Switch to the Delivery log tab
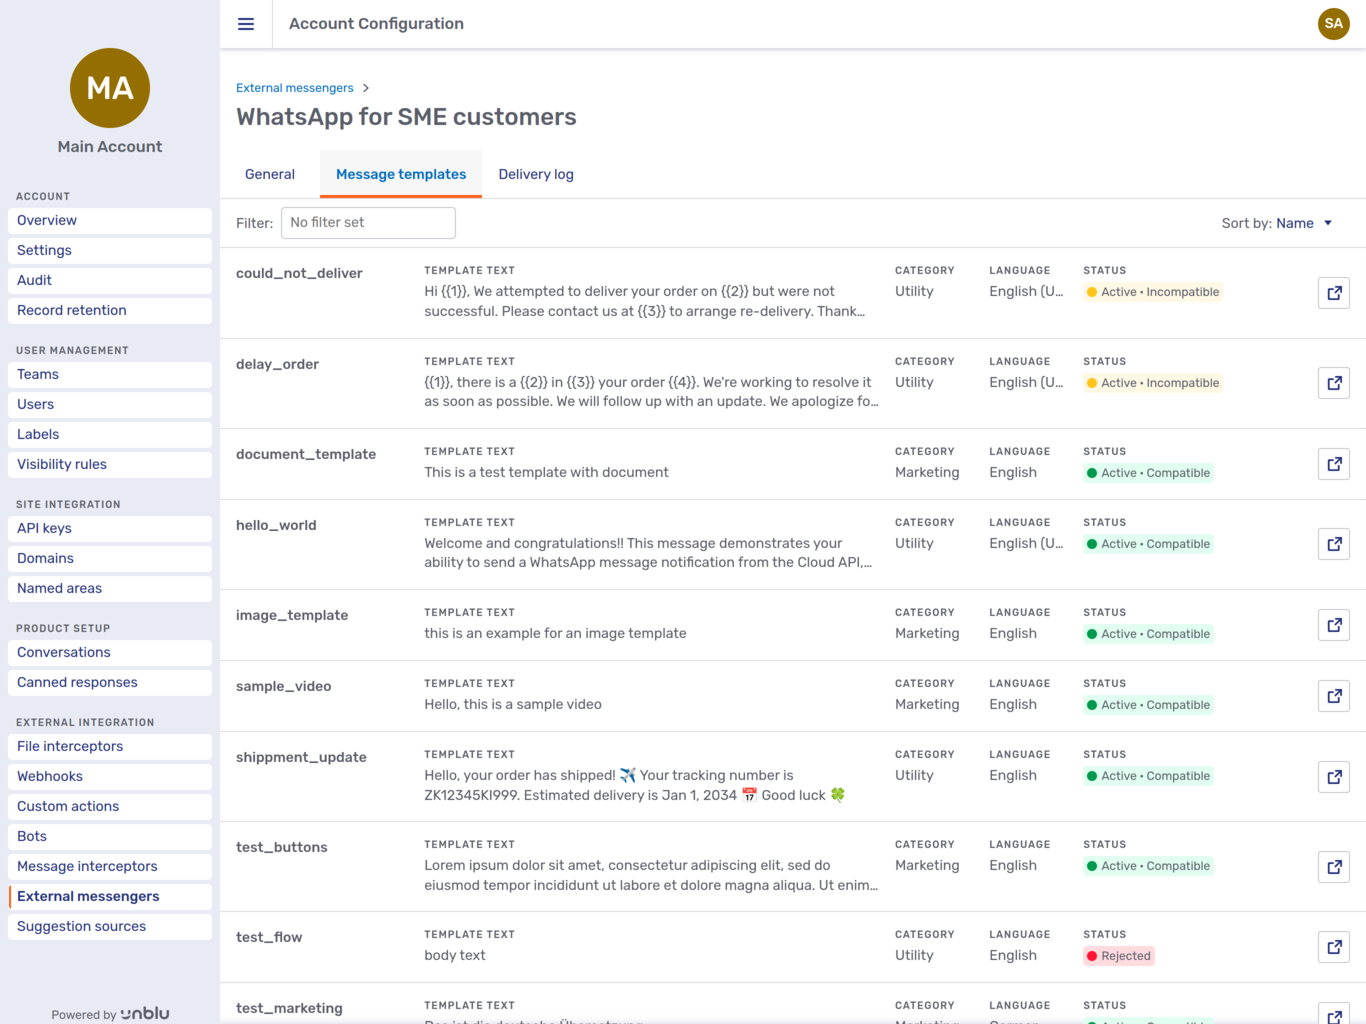Viewport: 1366px width, 1024px height. click(x=536, y=174)
